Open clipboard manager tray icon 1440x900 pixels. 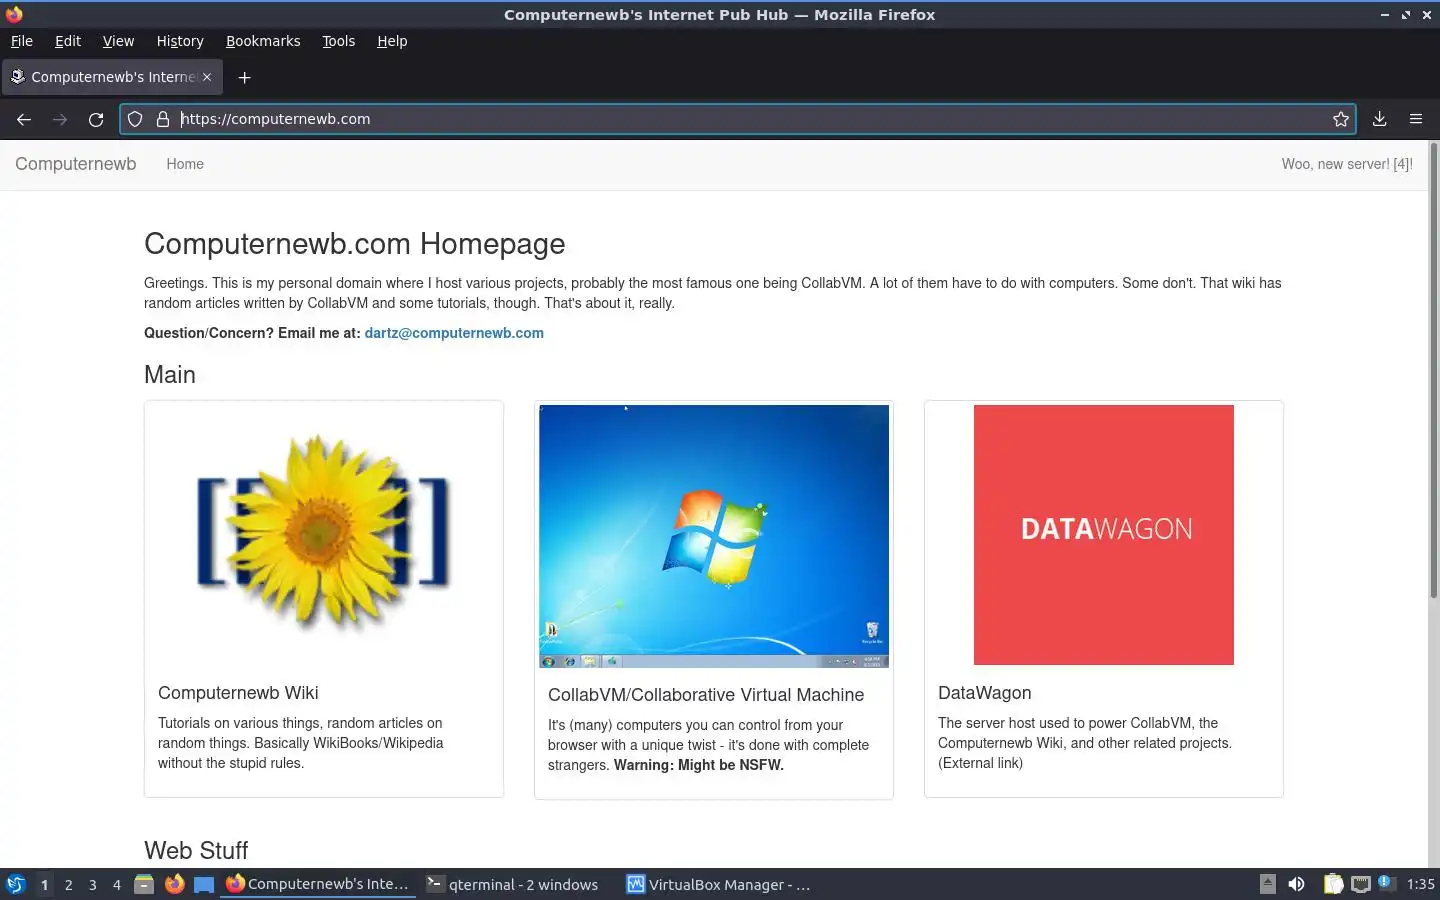pos(1333,884)
